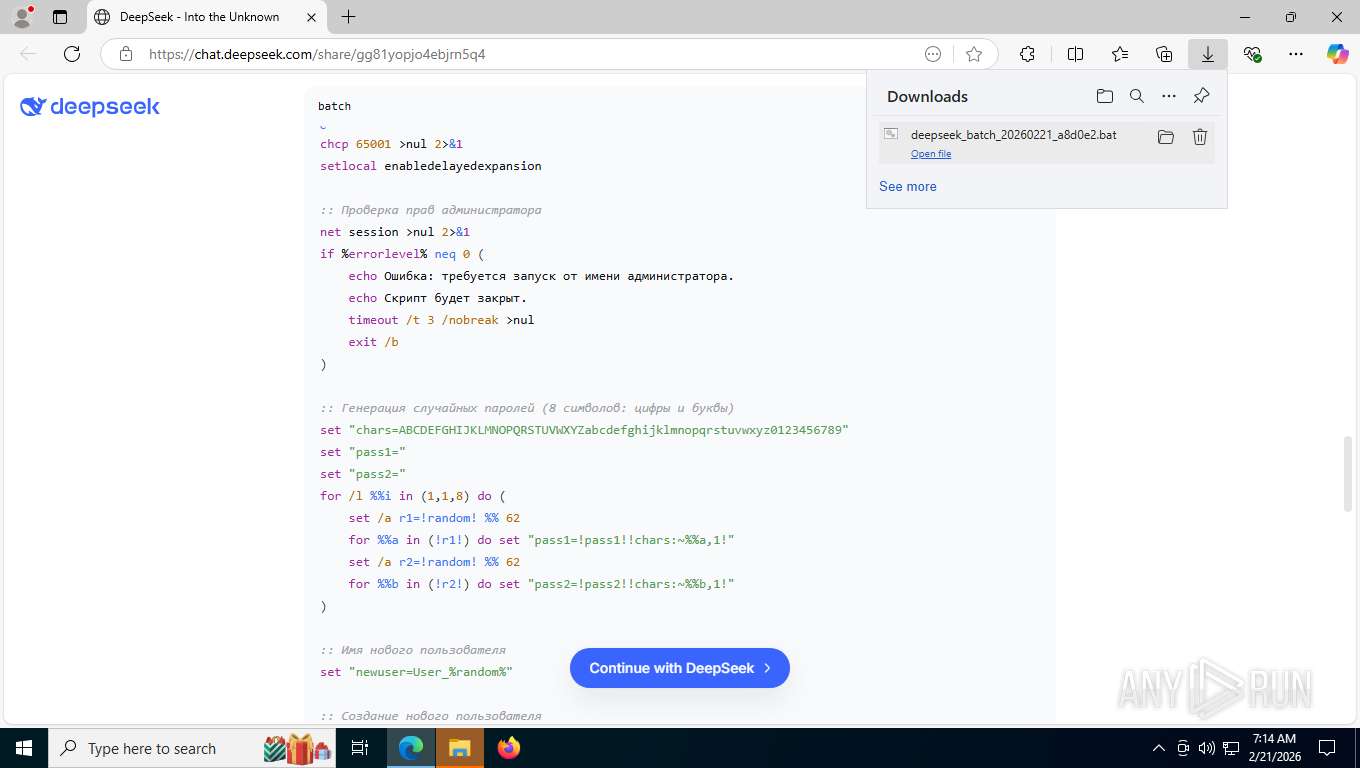Click the line setlocal enabledelayedexpansion
This screenshot has width=1360, height=768.
pos(431,166)
